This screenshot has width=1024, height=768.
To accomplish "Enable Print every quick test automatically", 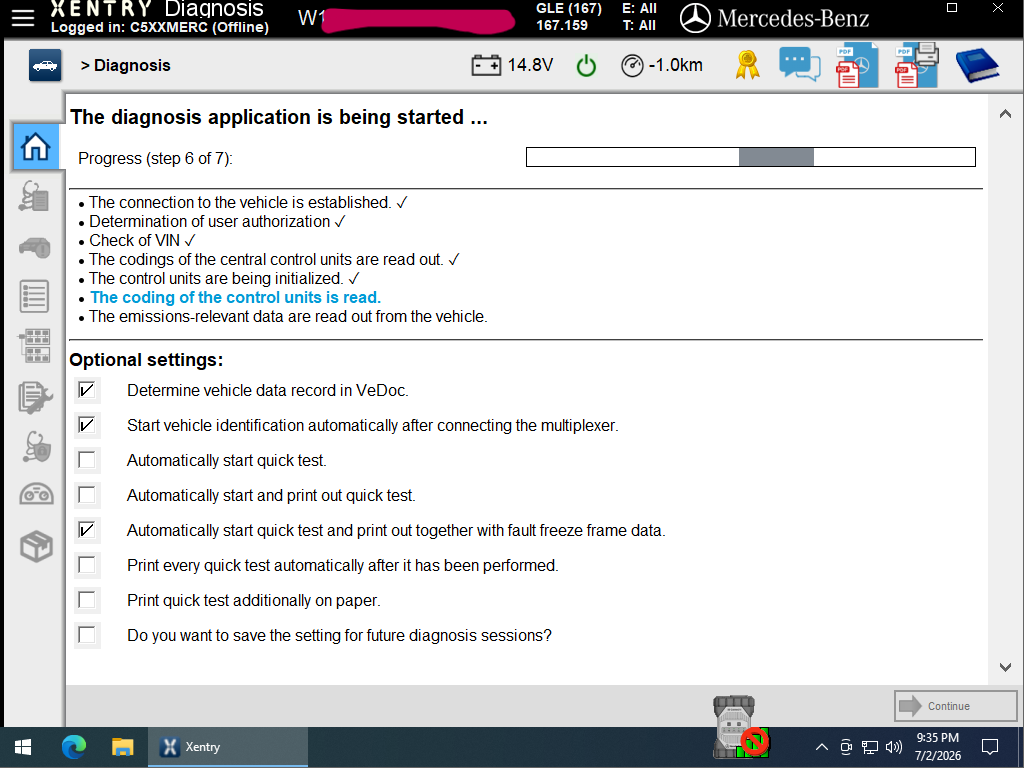I will coord(87,565).
